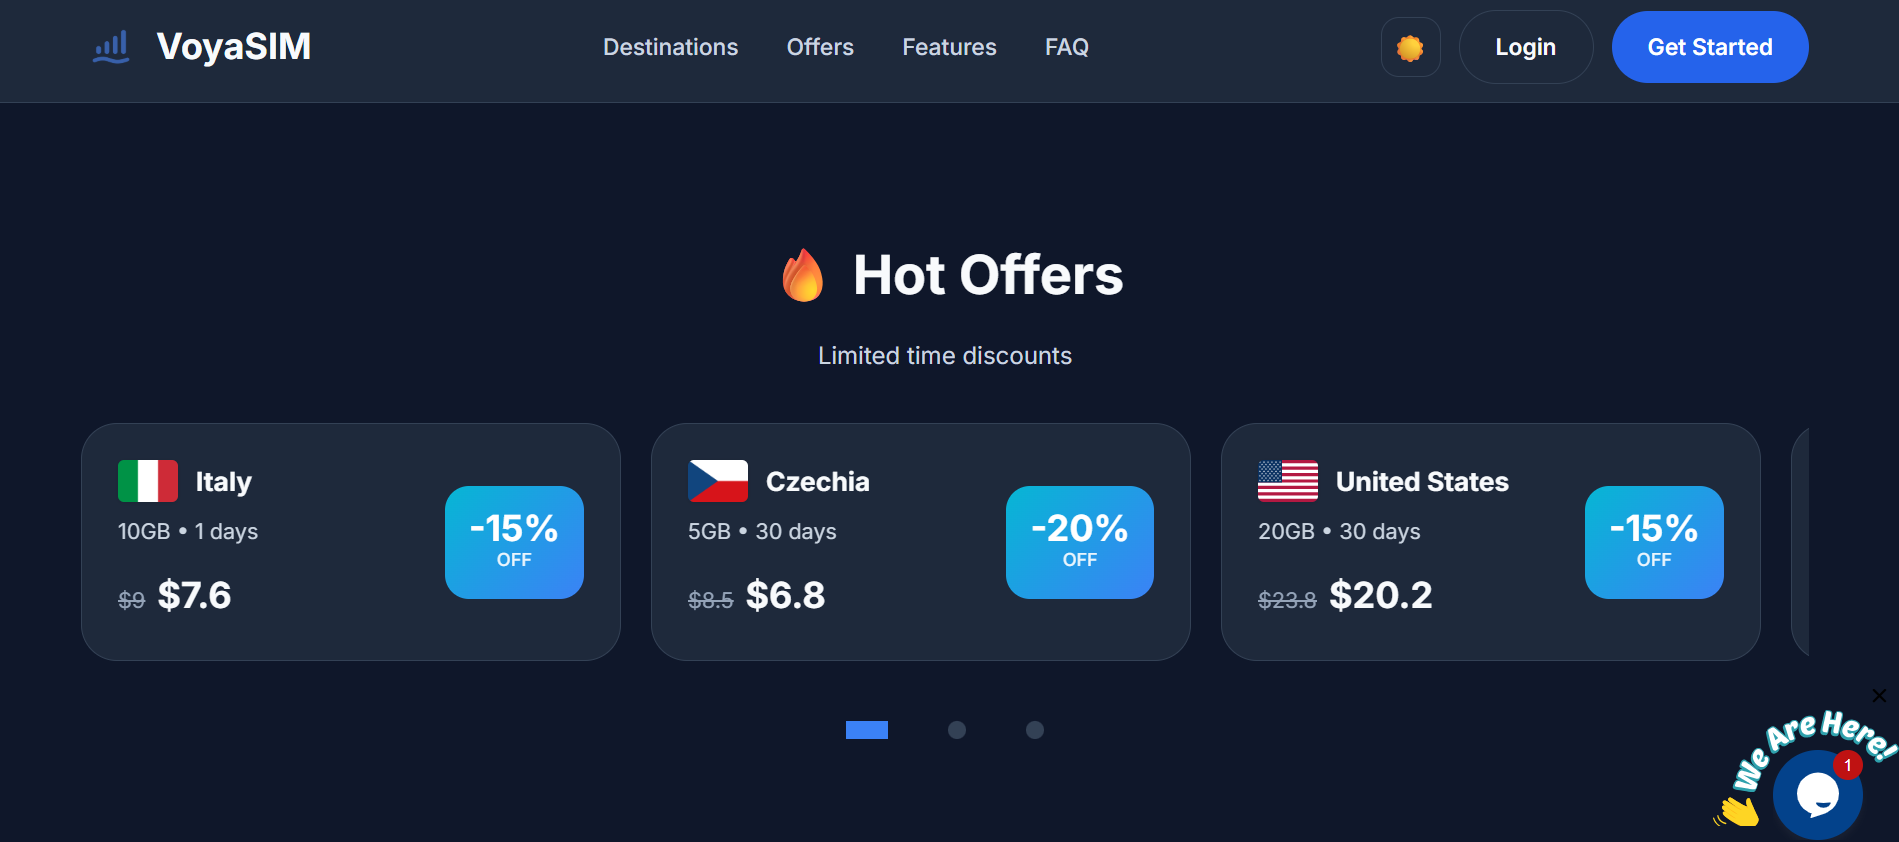Open the Destinations menu item
Viewport: 1899px width, 842px height.
[670, 47]
